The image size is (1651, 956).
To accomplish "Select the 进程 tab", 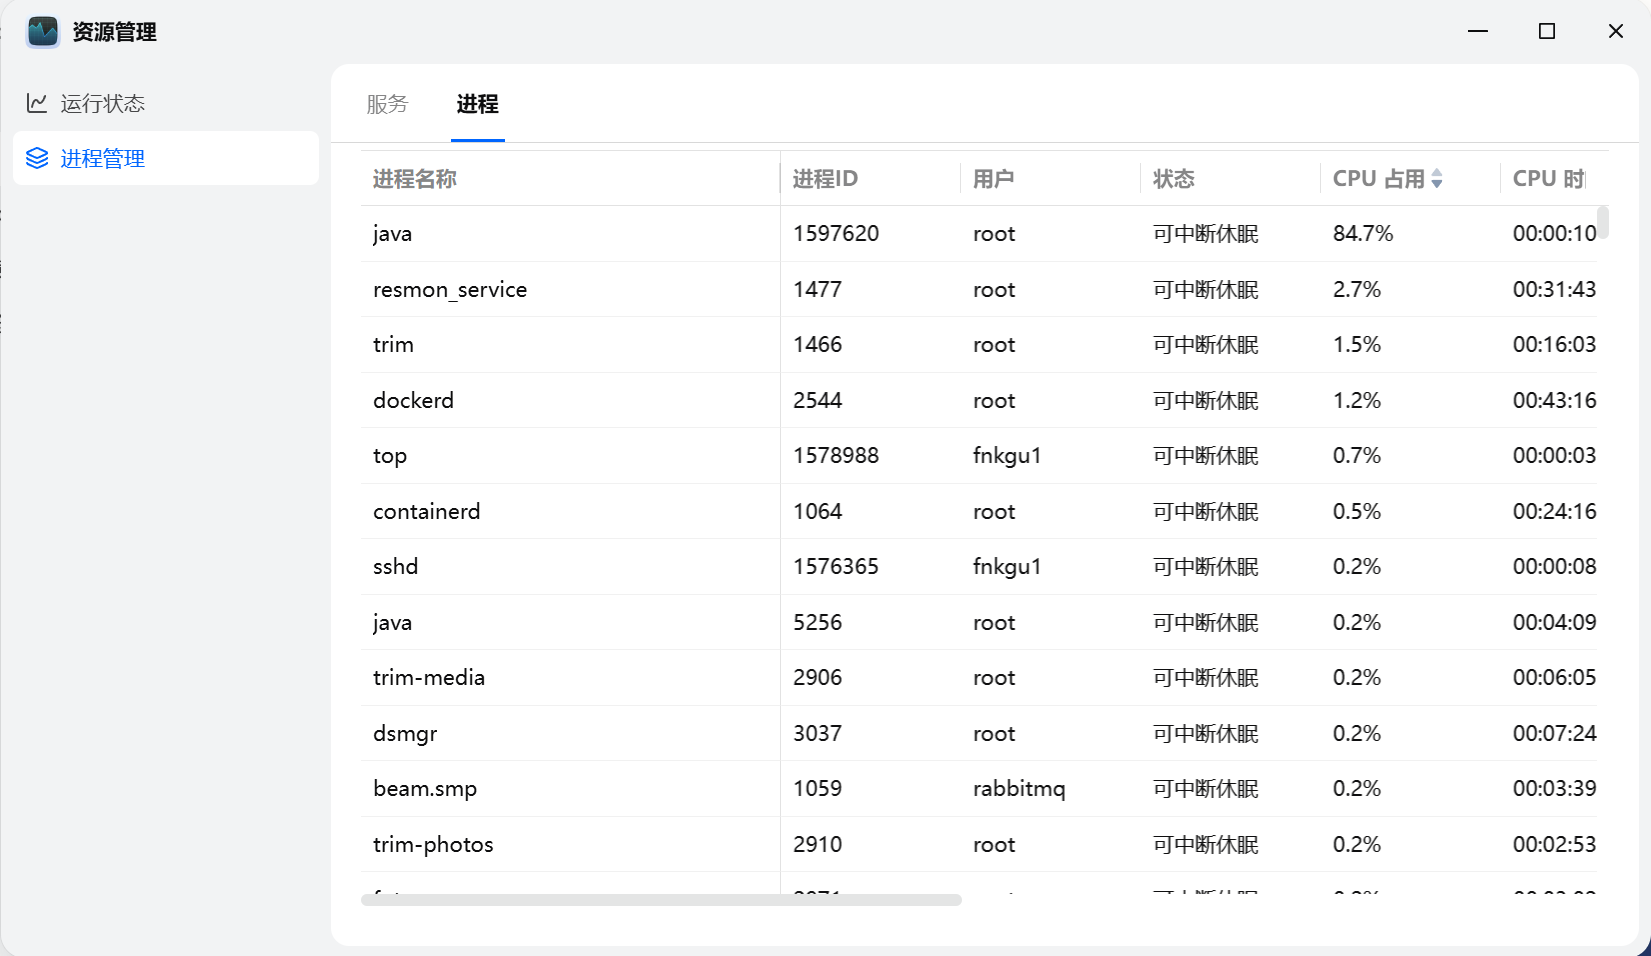I will click(x=477, y=104).
